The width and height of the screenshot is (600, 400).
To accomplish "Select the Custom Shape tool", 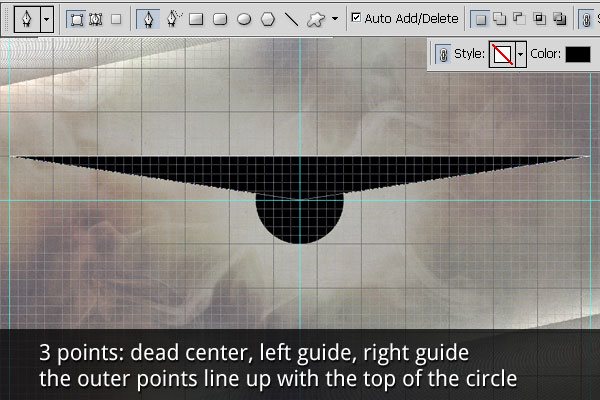I will pos(315,18).
